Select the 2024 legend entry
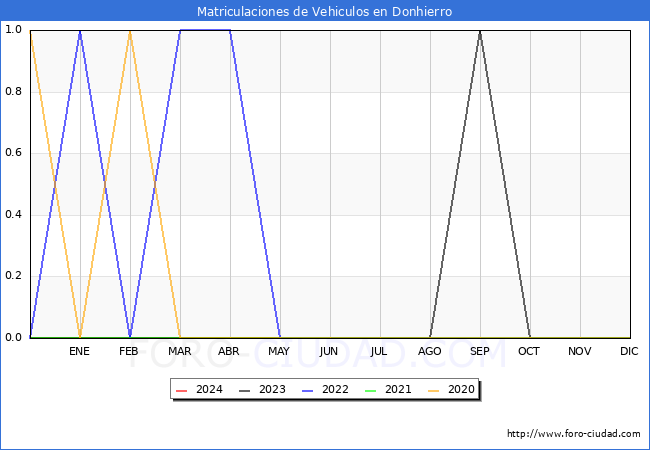Screen dimensions: 650x450 click(199, 390)
